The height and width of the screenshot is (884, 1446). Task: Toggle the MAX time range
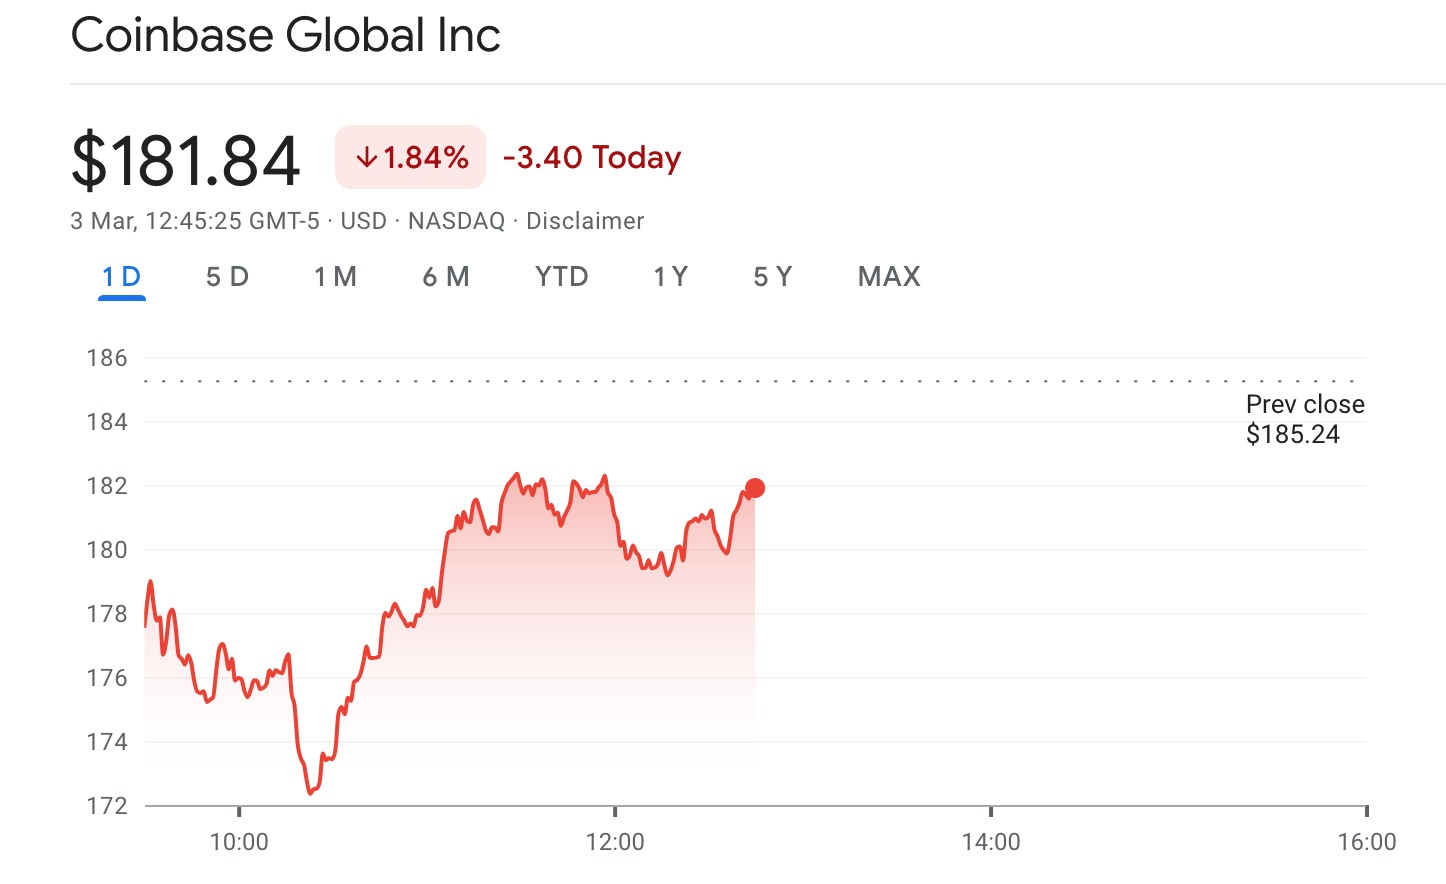coord(888,277)
